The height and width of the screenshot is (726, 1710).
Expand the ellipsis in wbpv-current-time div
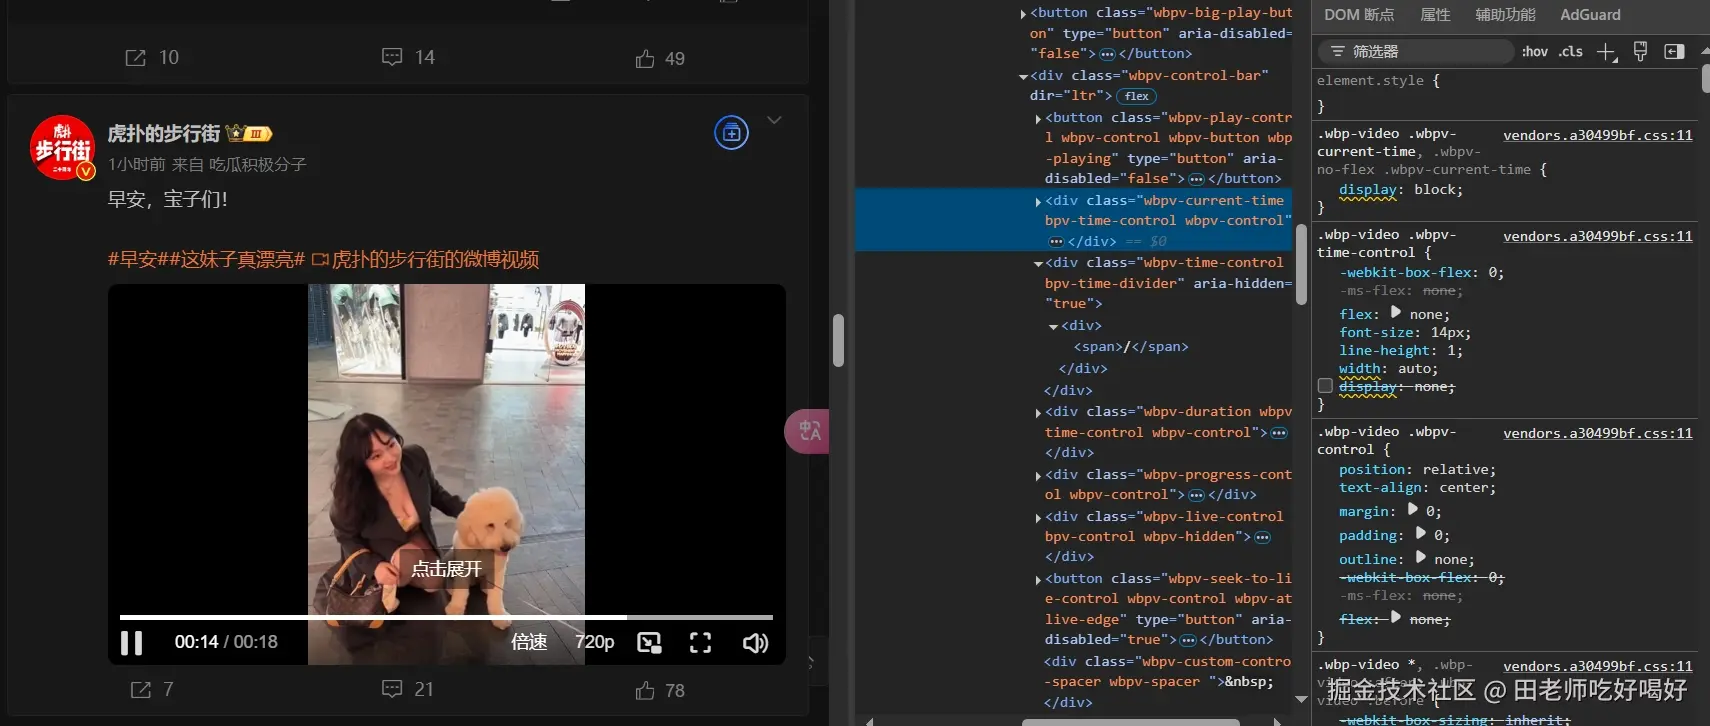point(1056,242)
